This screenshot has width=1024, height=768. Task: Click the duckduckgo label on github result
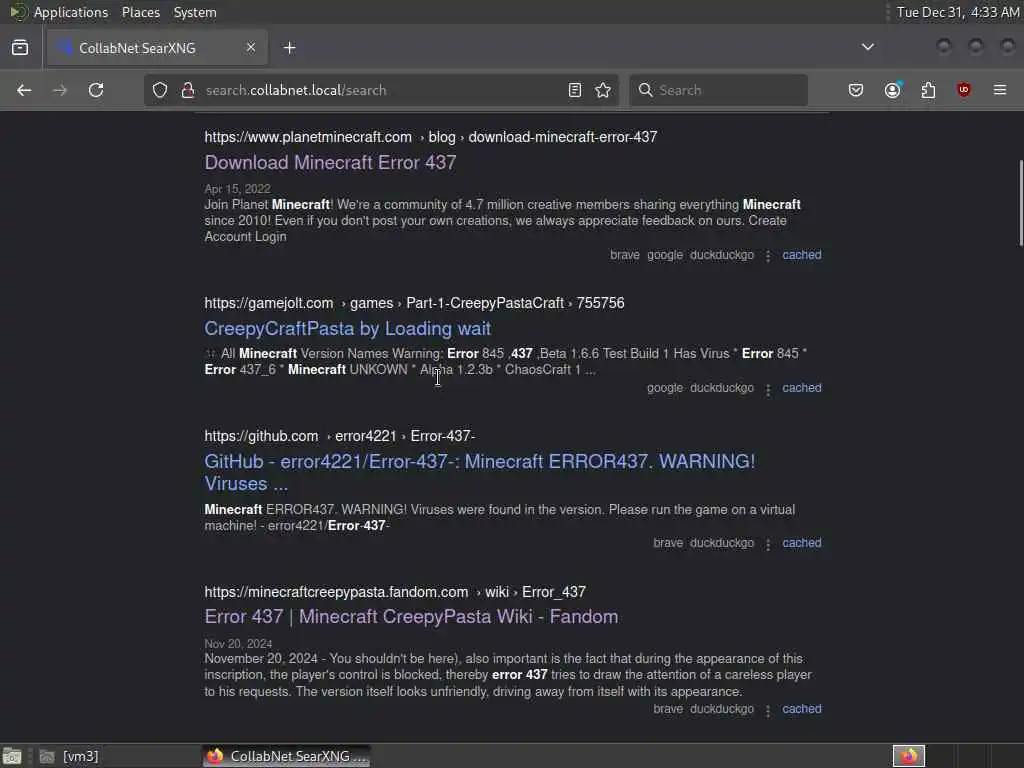(722, 543)
